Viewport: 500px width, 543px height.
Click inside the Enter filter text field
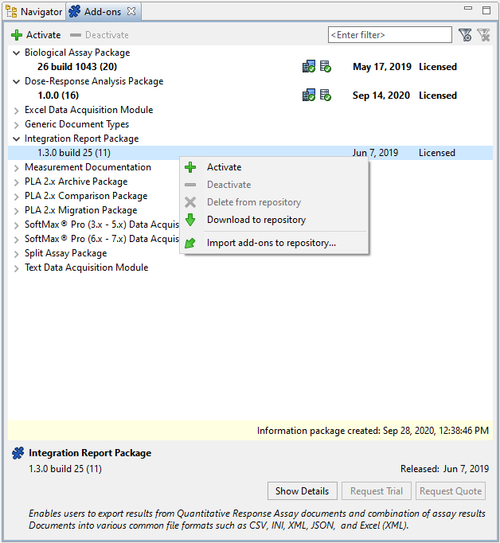tap(390, 35)
